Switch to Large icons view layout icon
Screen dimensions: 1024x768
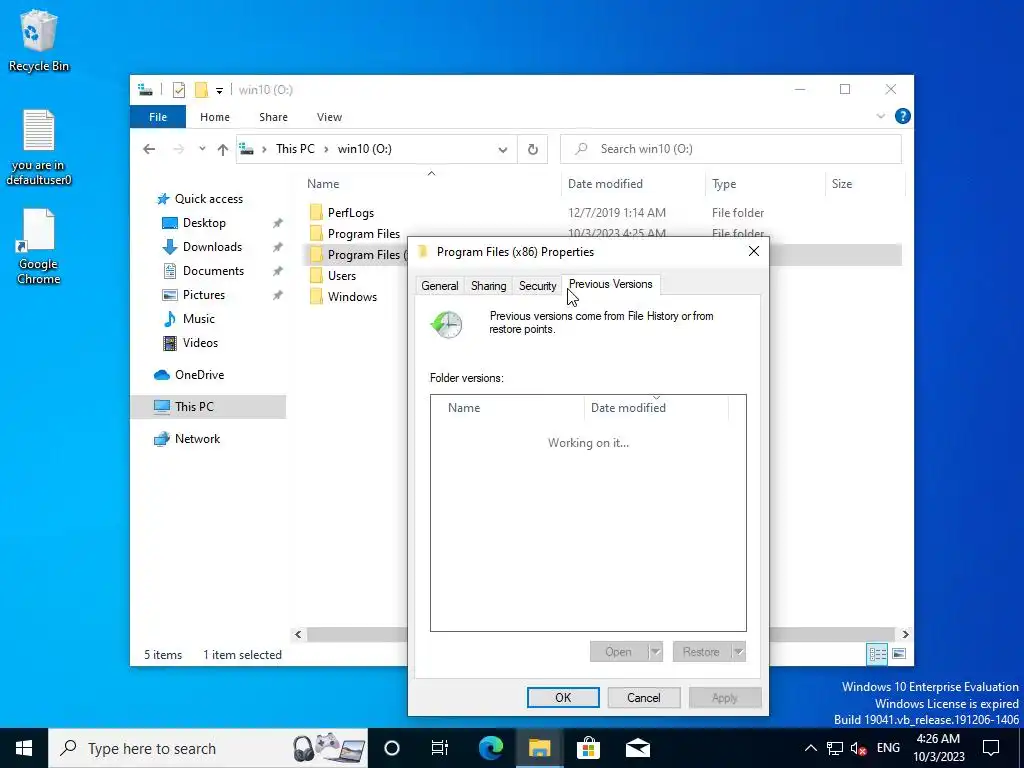899,654
